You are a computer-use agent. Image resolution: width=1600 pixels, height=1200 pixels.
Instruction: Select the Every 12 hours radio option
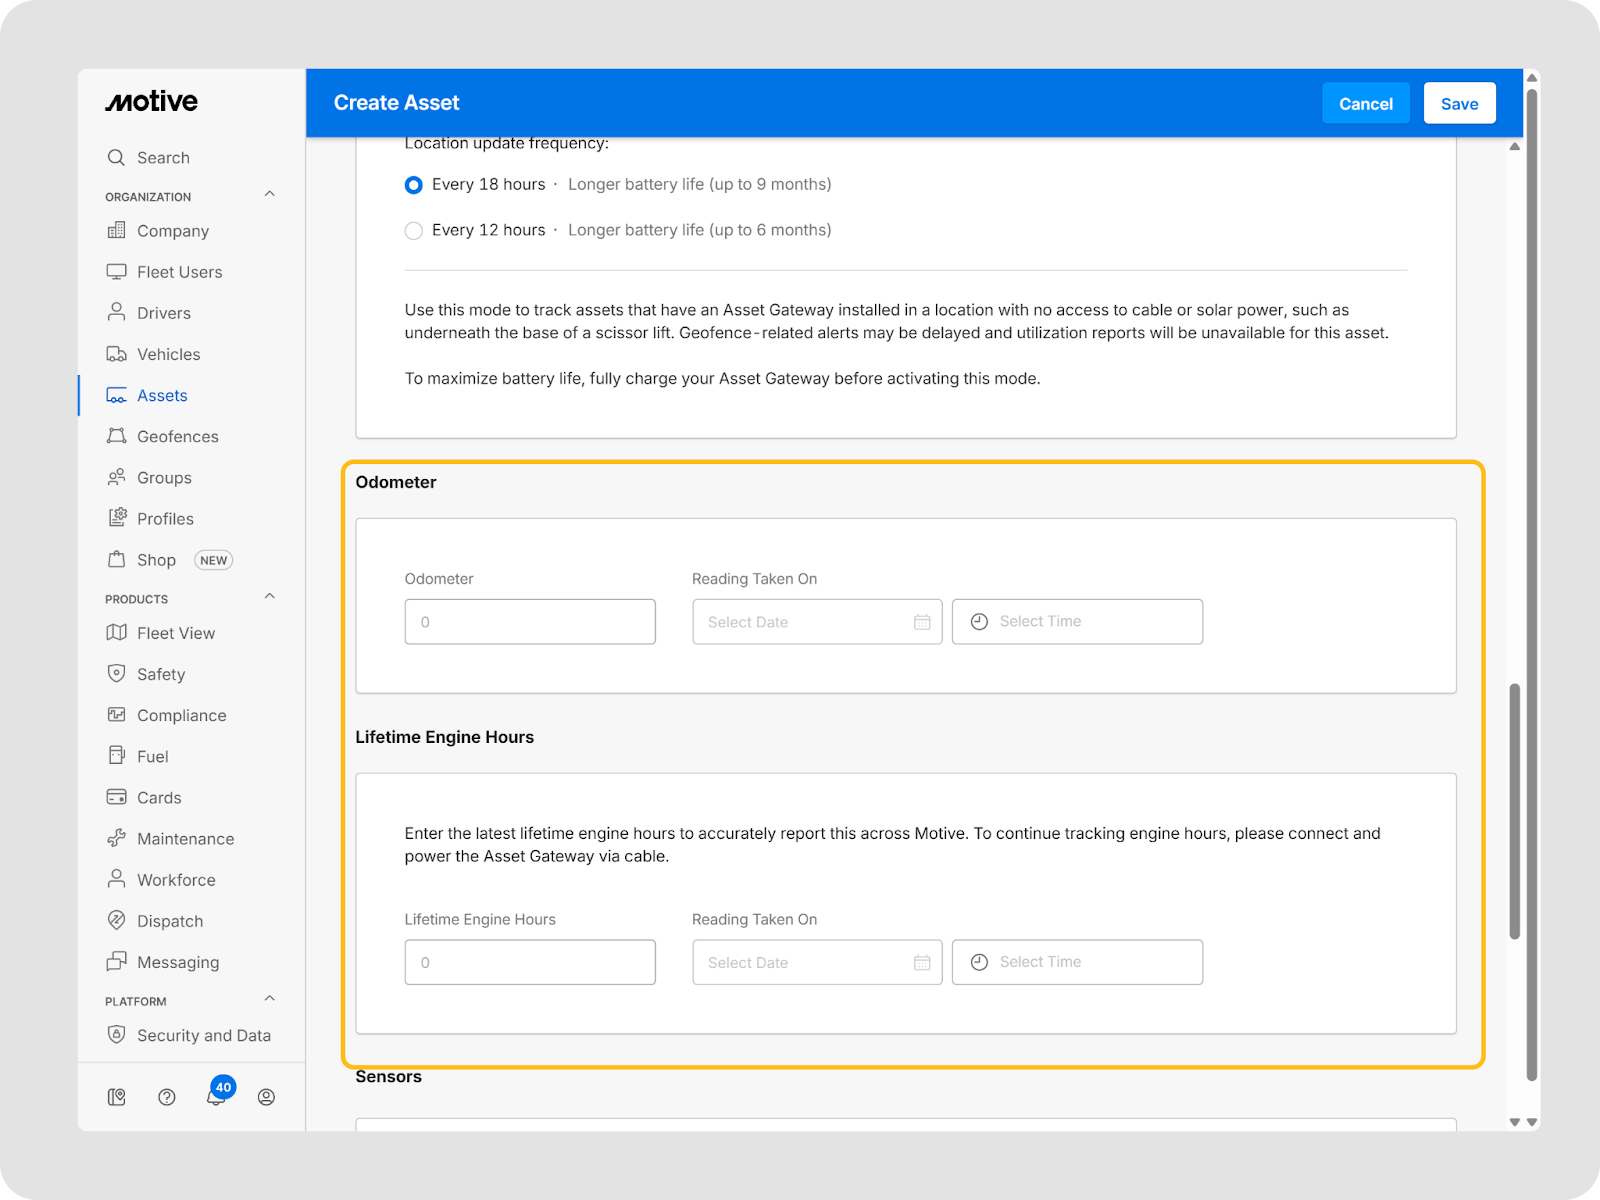(x=413, y=231)
